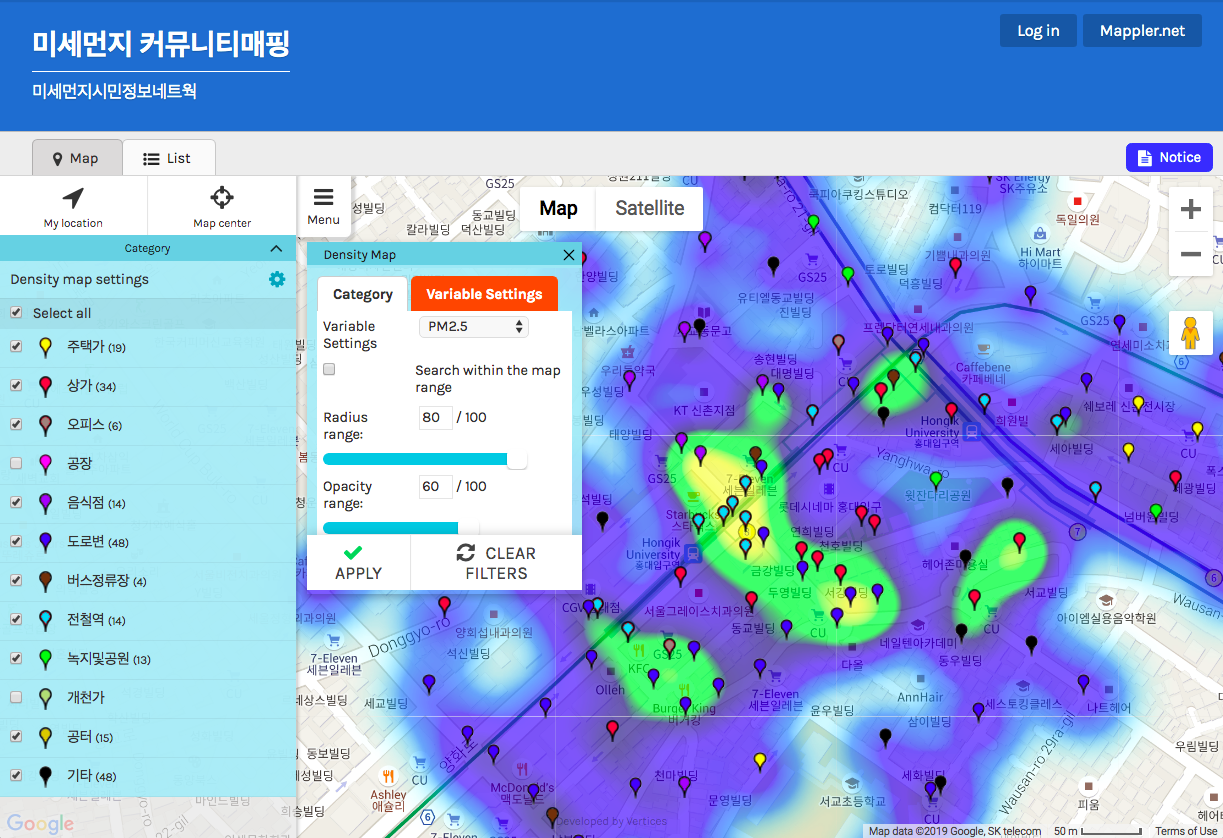Collapse the Category panel chevron
This screenshot has height=838, width=1223.
pos(277,248)
